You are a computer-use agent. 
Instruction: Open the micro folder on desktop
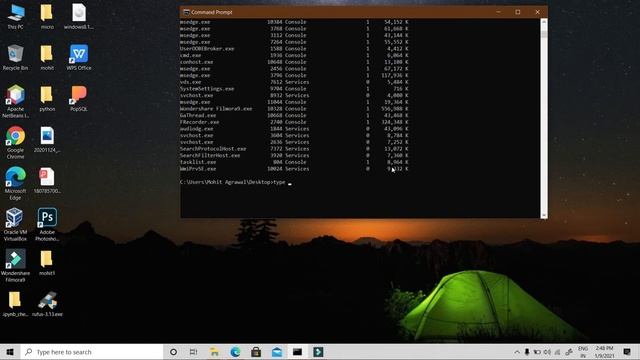pos(47,17)
